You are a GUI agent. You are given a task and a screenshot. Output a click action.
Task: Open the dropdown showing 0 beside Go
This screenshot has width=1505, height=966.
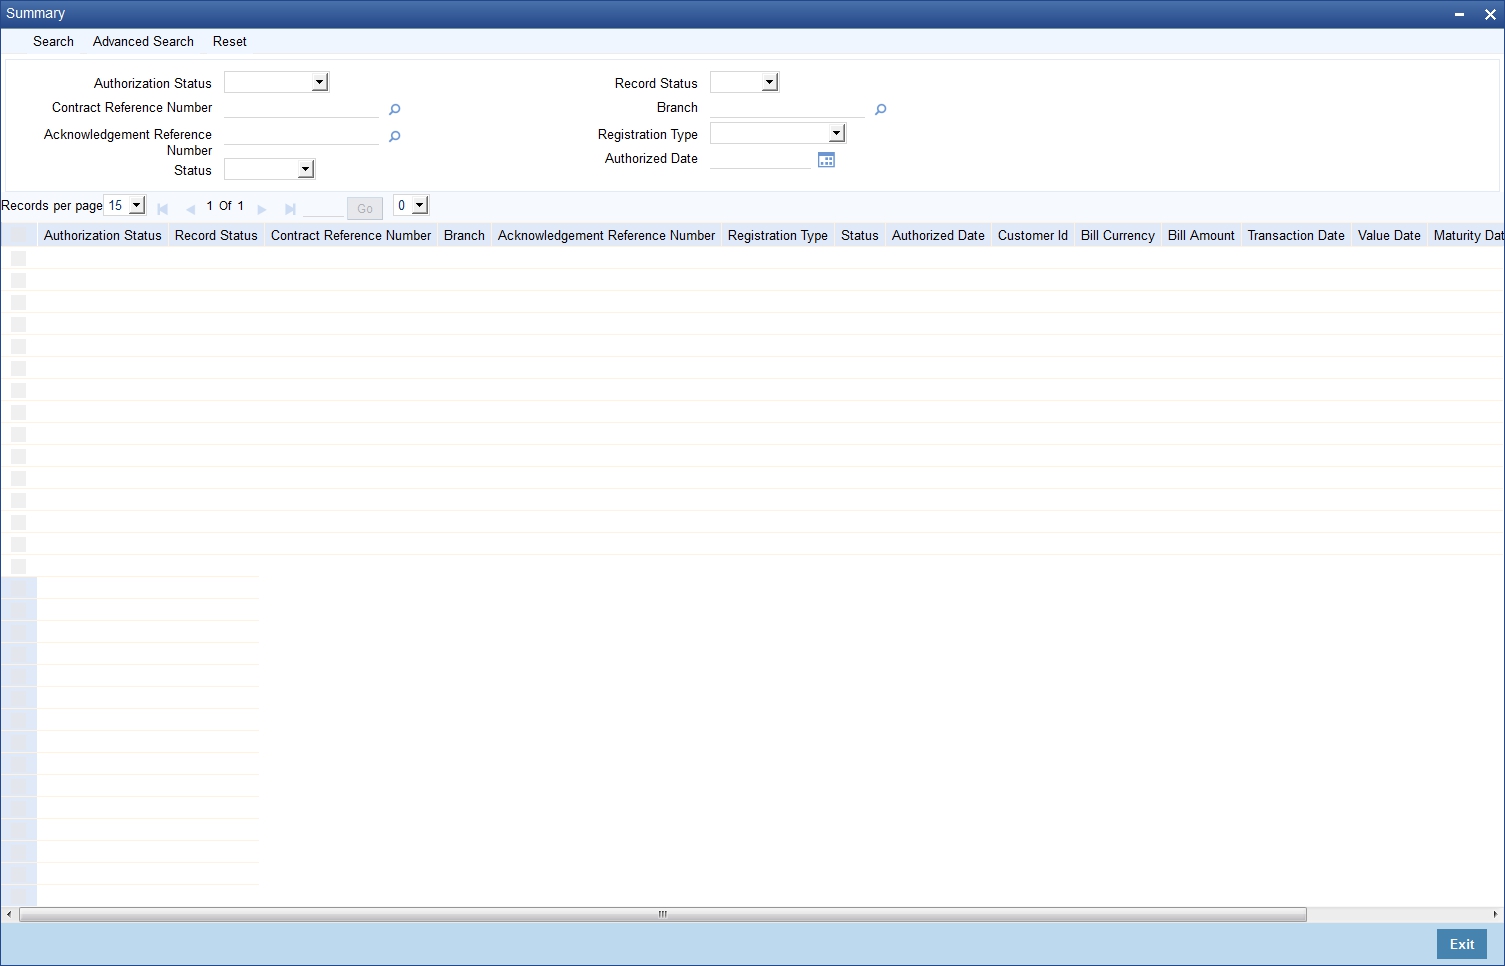coord(411,205)
